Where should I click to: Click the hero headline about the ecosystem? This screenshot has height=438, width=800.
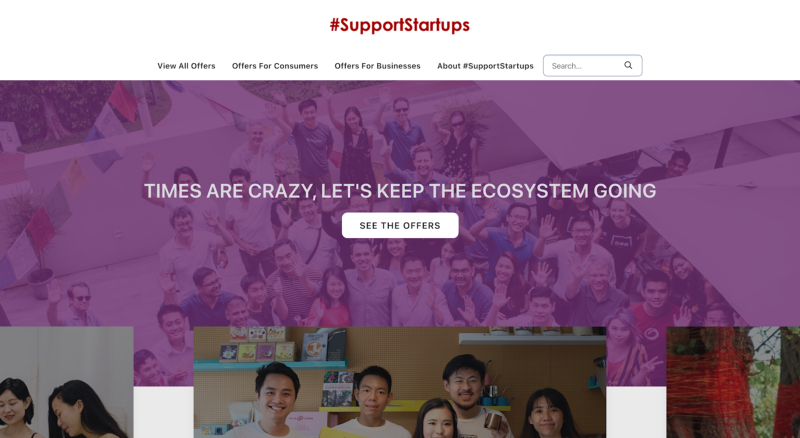click(400, 191)
